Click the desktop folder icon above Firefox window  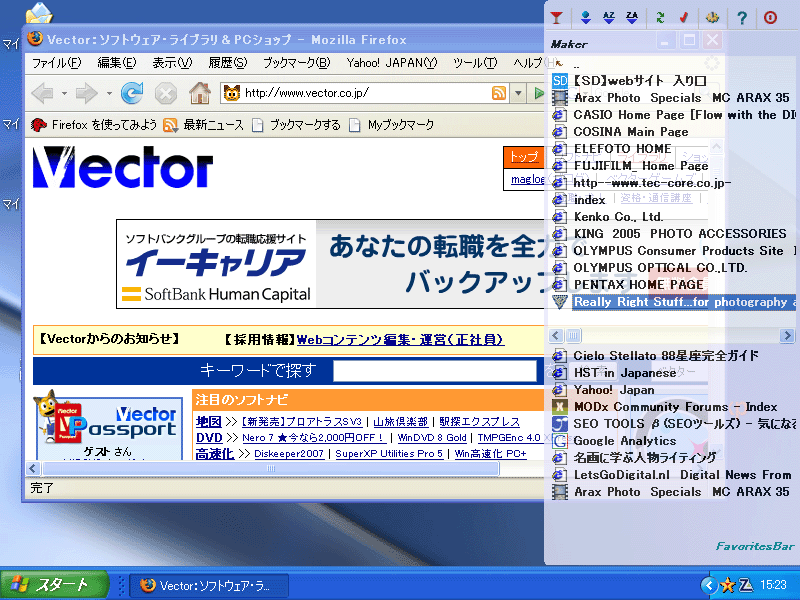tap(39, 13)
